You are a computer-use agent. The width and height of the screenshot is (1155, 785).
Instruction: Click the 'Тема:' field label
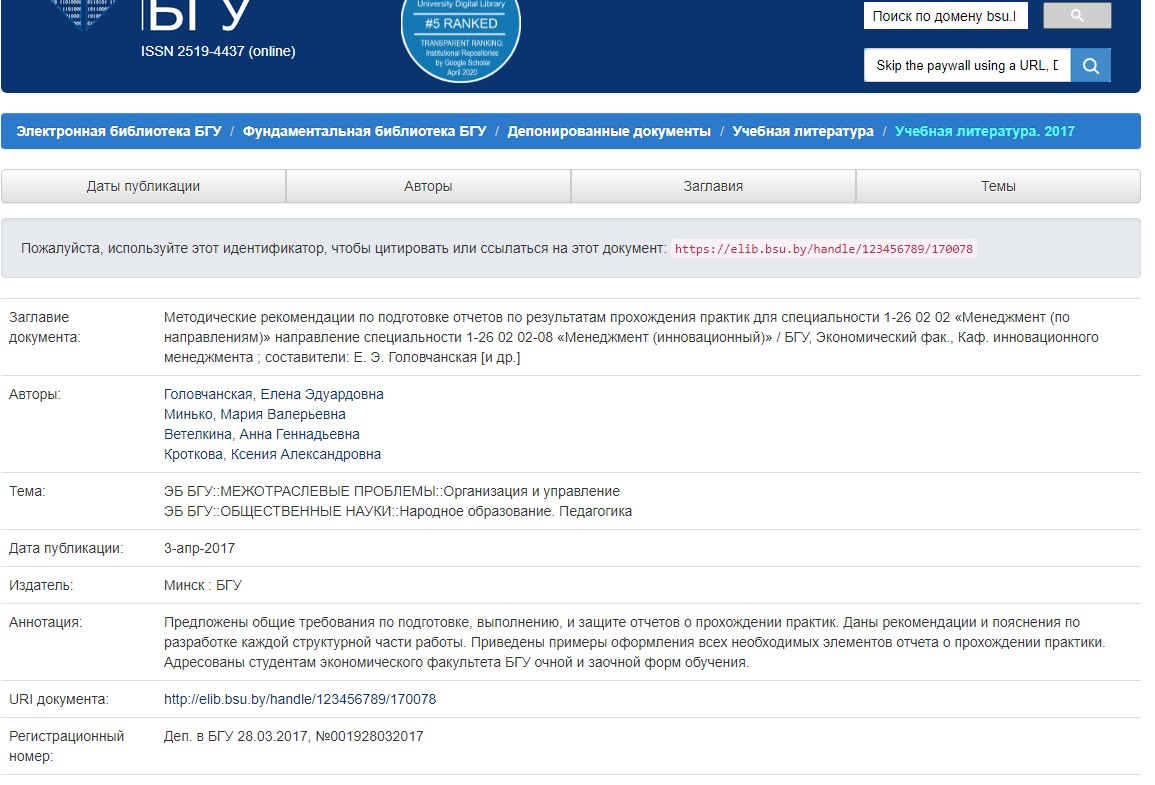(27, 491)
